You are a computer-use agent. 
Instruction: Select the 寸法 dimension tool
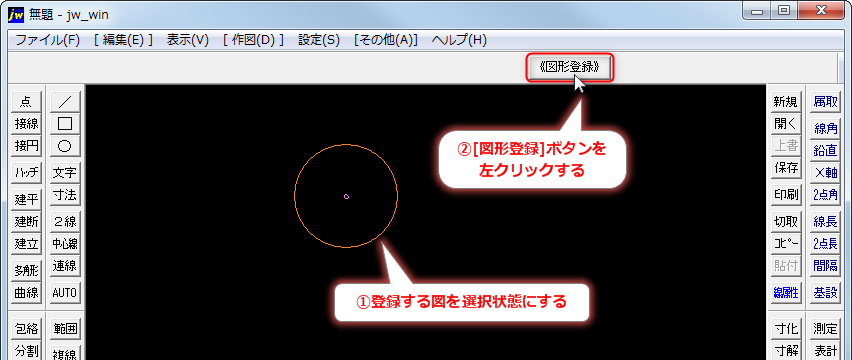(x=65, y=194)
